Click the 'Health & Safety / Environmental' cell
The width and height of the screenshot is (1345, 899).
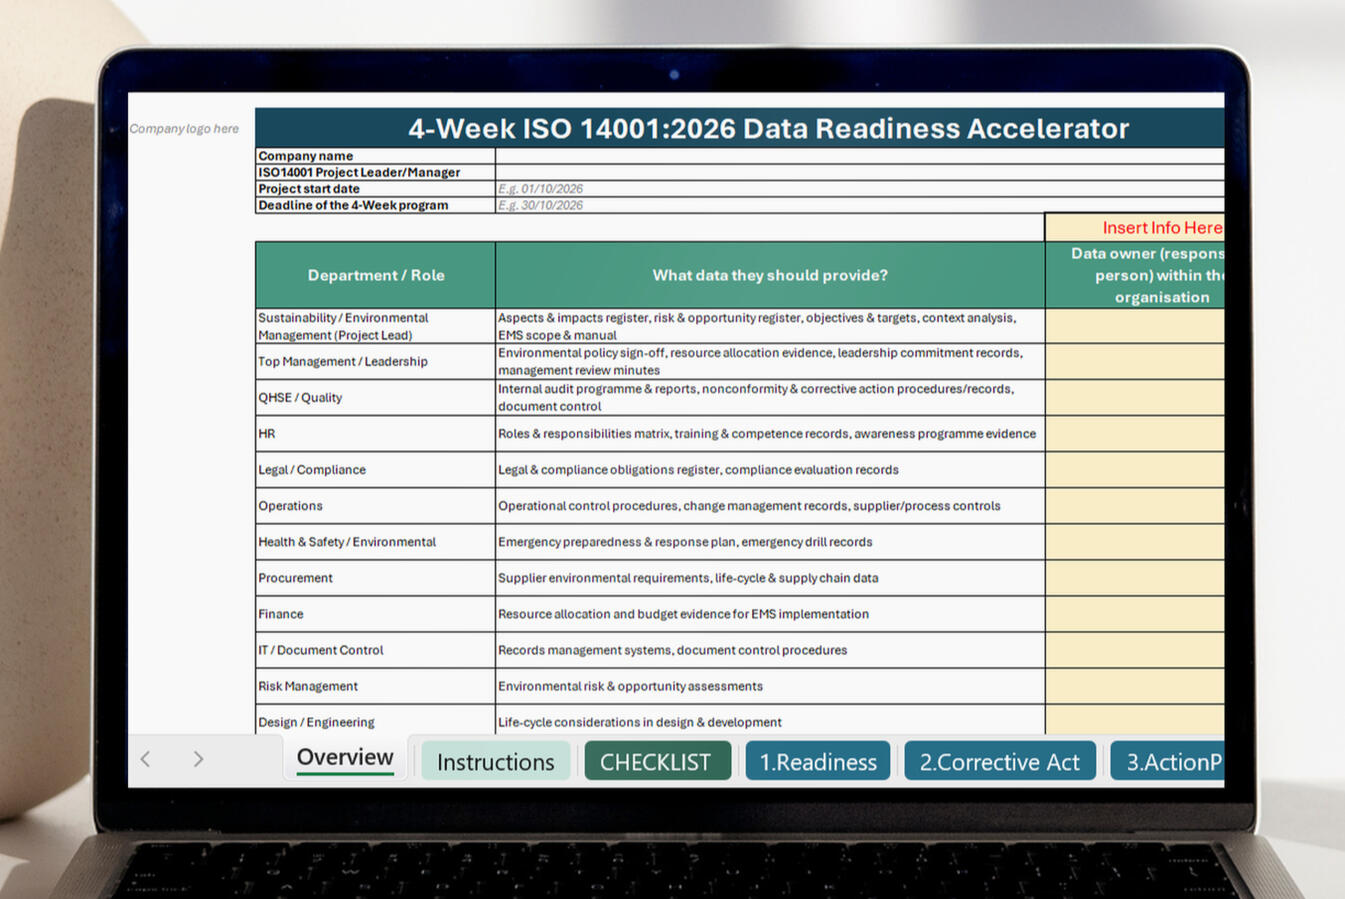coord(376,542)
